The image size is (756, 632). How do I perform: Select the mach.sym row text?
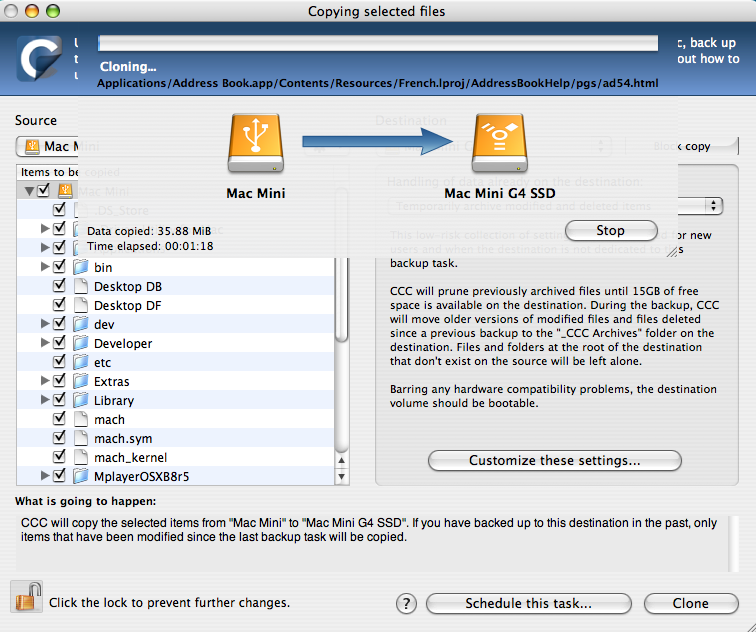[123, 439]
